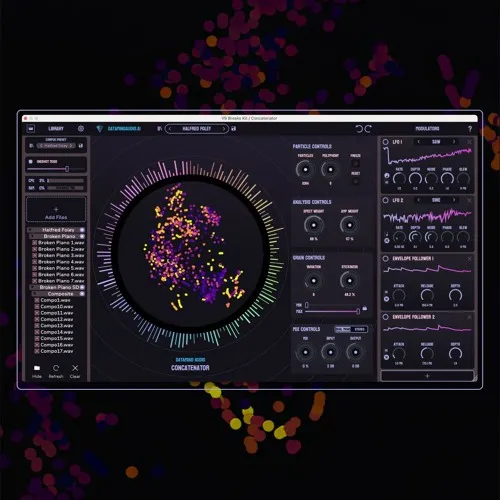
Task: Go to next preset right of Halfred Foley
Action: pyautogui.click(x=224, y=129)
